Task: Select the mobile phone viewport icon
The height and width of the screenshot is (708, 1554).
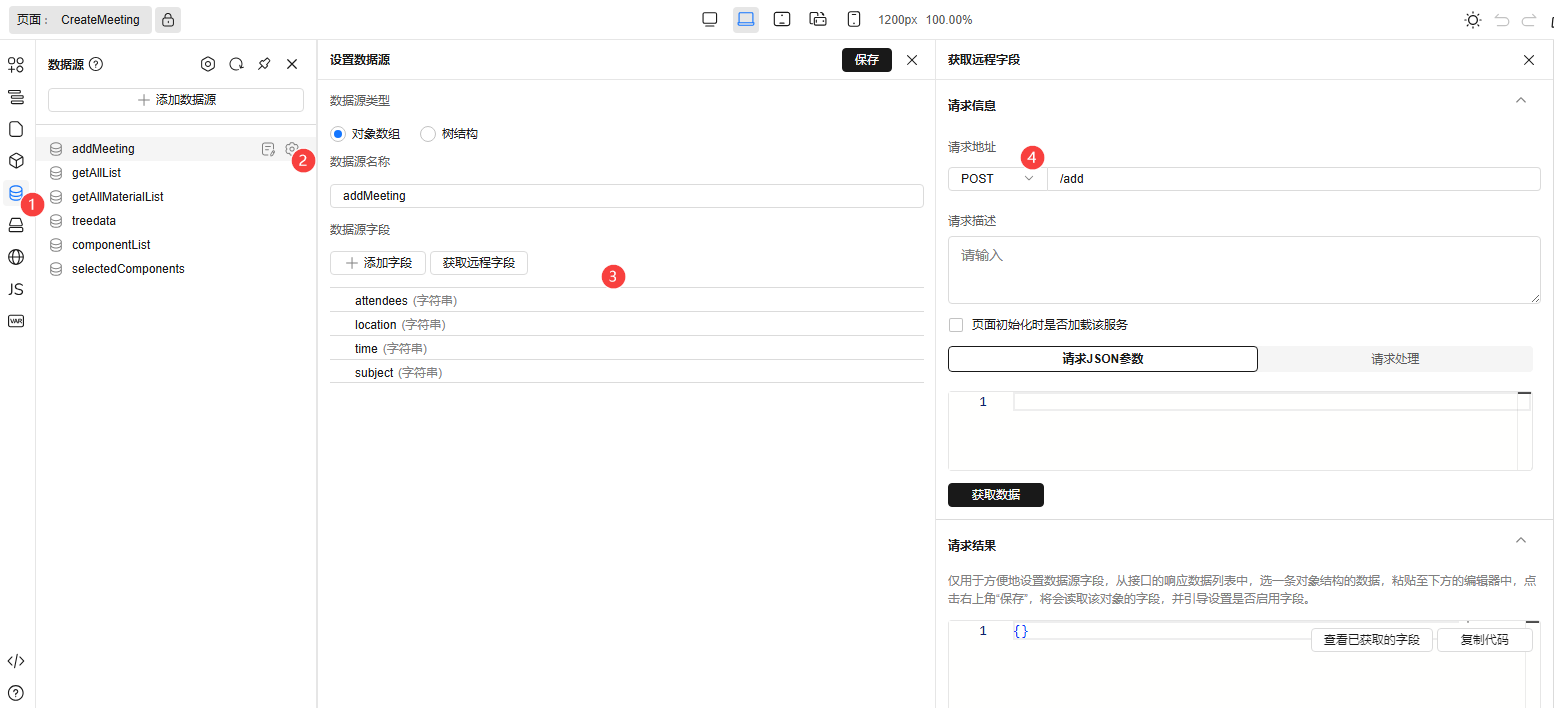Action: [x=854, y=20]
